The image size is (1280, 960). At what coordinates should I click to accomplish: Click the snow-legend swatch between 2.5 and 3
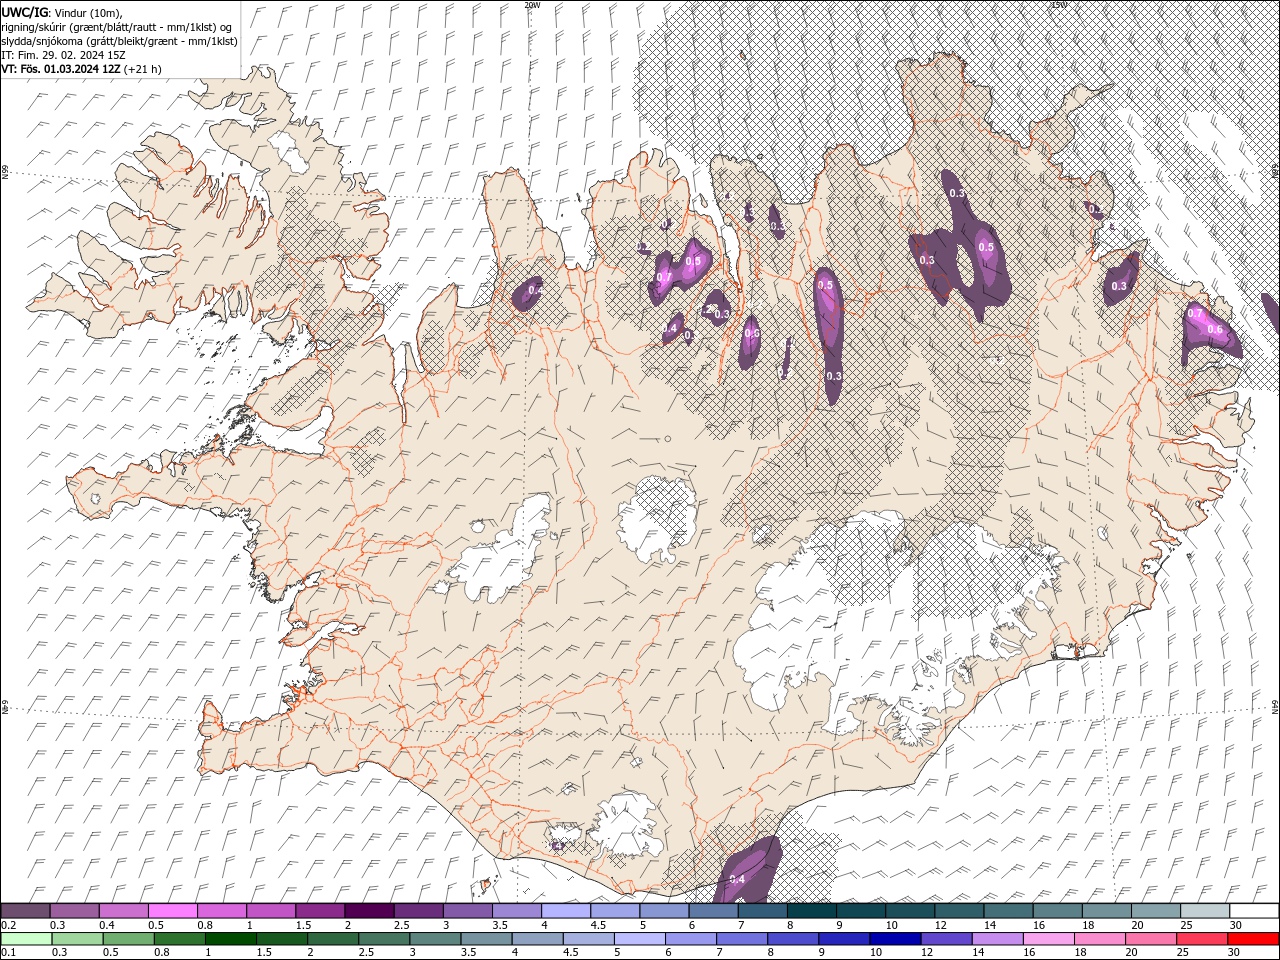418,911
